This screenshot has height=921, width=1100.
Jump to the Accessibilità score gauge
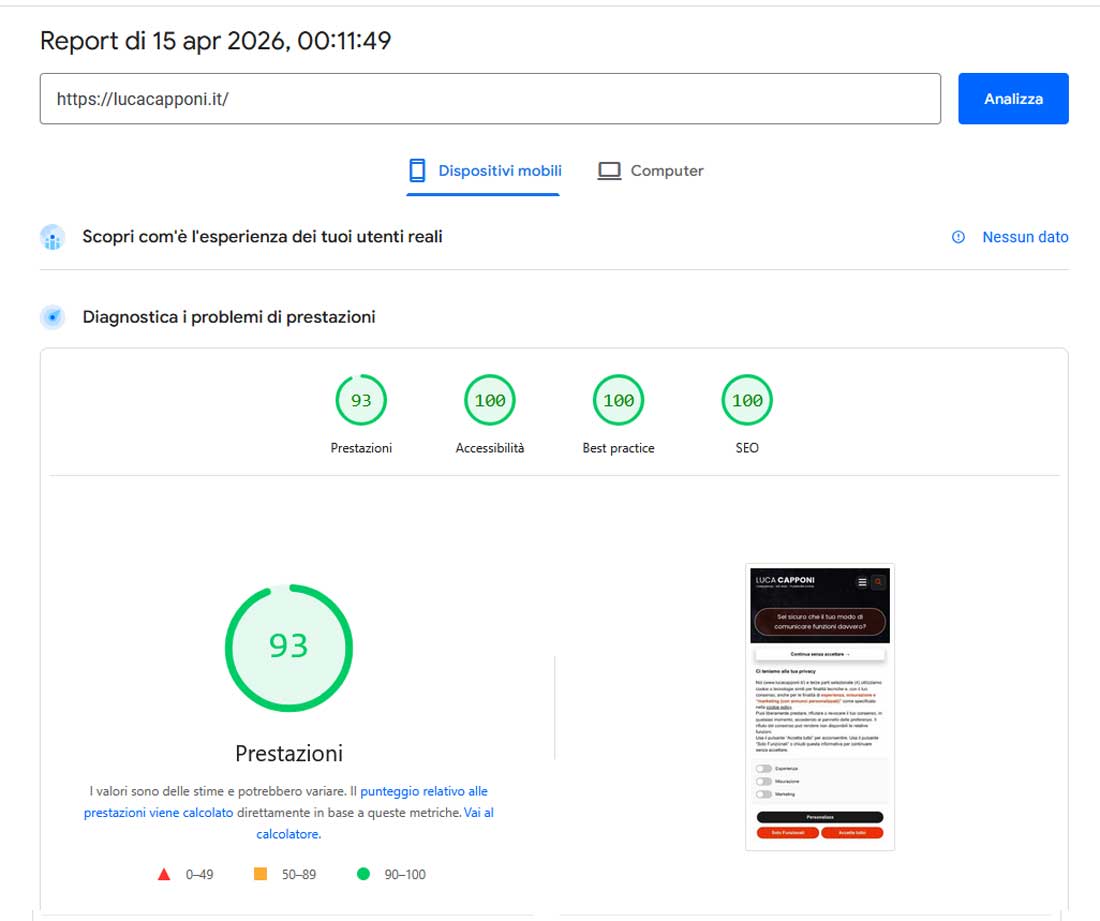pos(490,401)
